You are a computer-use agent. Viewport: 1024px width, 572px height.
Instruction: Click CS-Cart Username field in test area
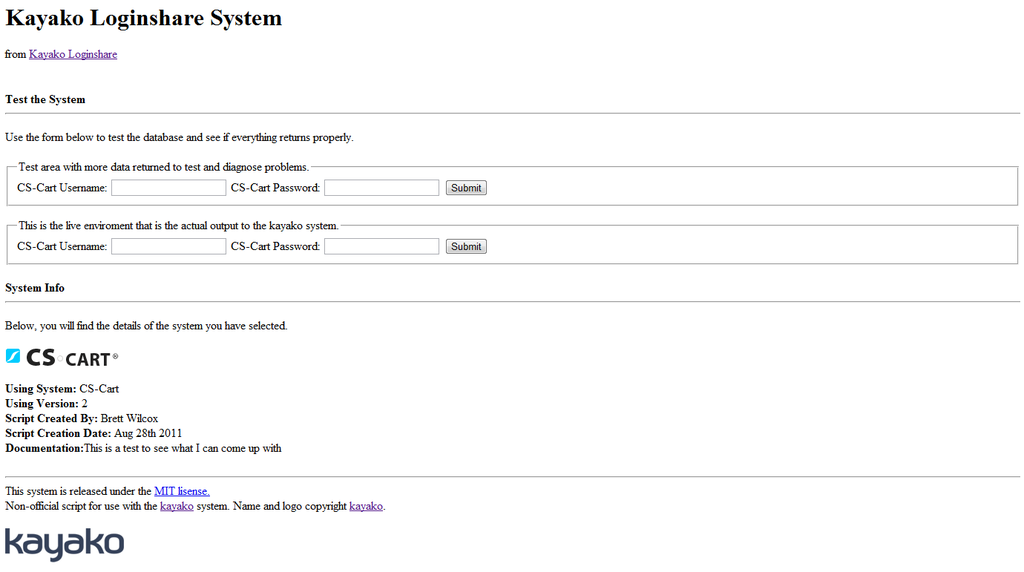click(168, 188)
